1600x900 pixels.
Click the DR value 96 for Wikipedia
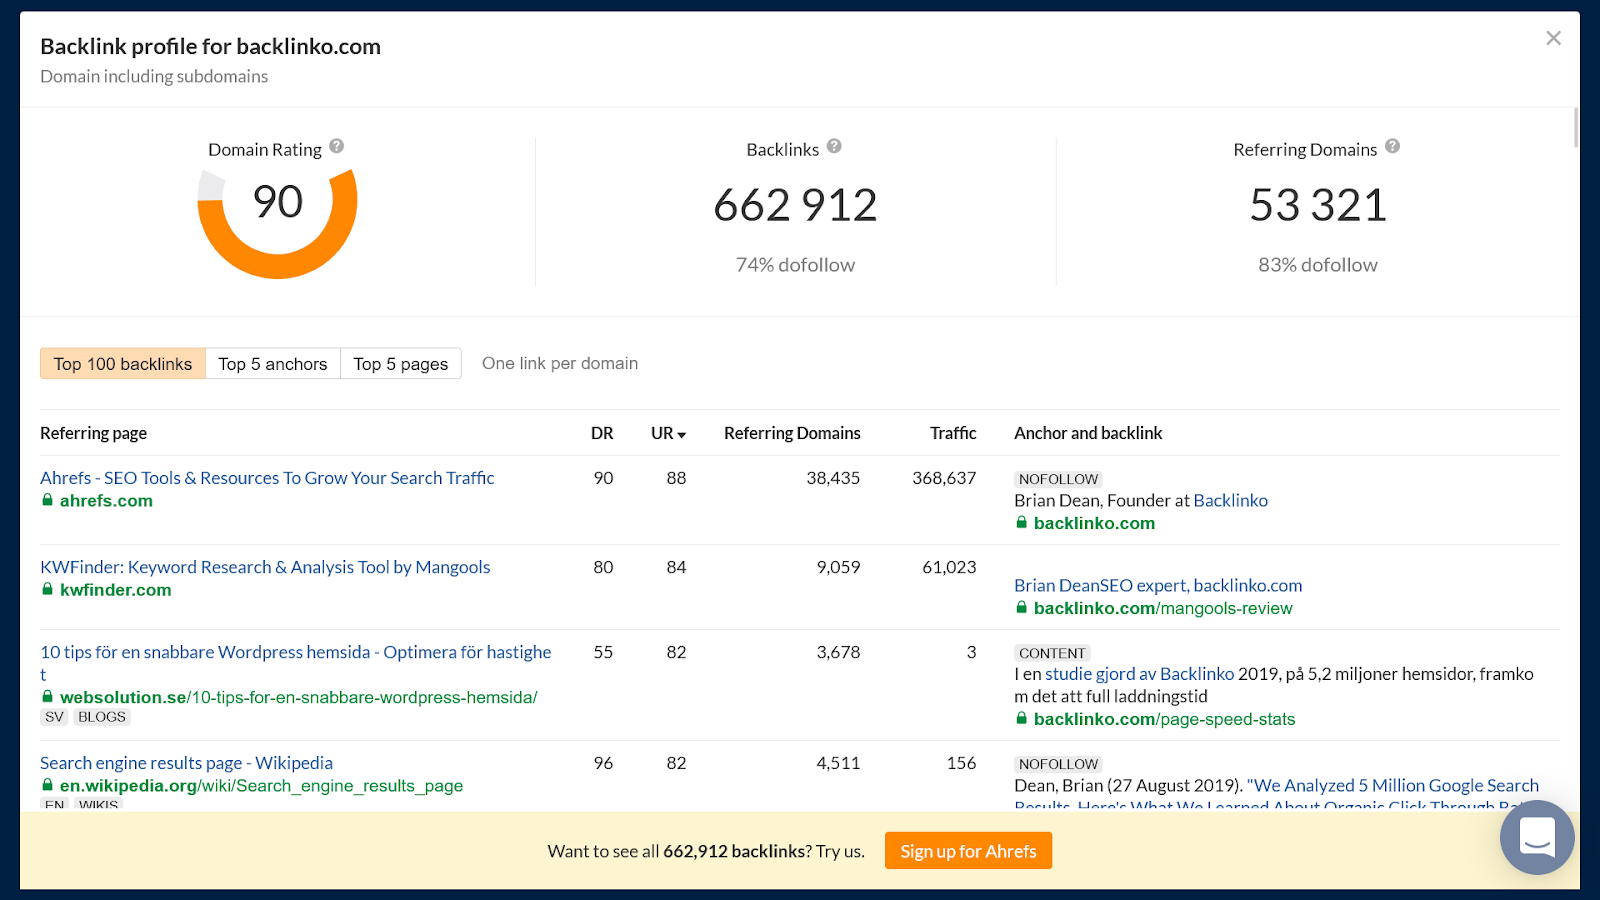click(603, 763)
